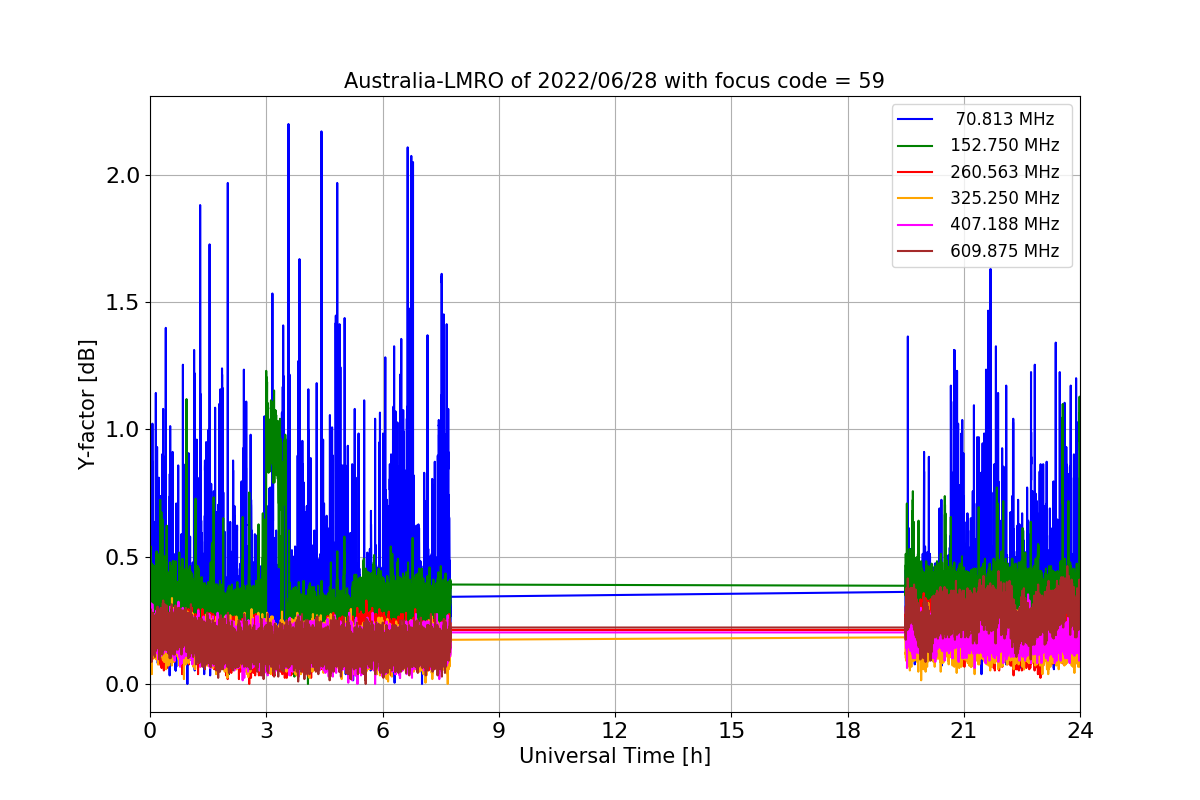This screenshot has height=800, width=1200.
Task: Click the y-axis tick label 0.5
Action: (124, 557)
